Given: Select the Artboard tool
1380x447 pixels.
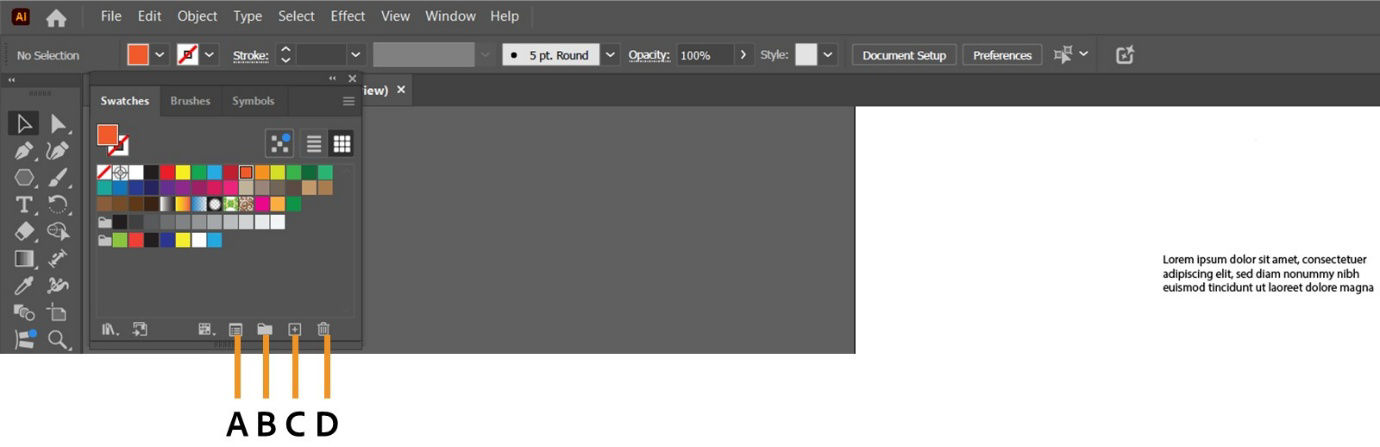Looking at the screenshot, I should click(x=59, y=313).
